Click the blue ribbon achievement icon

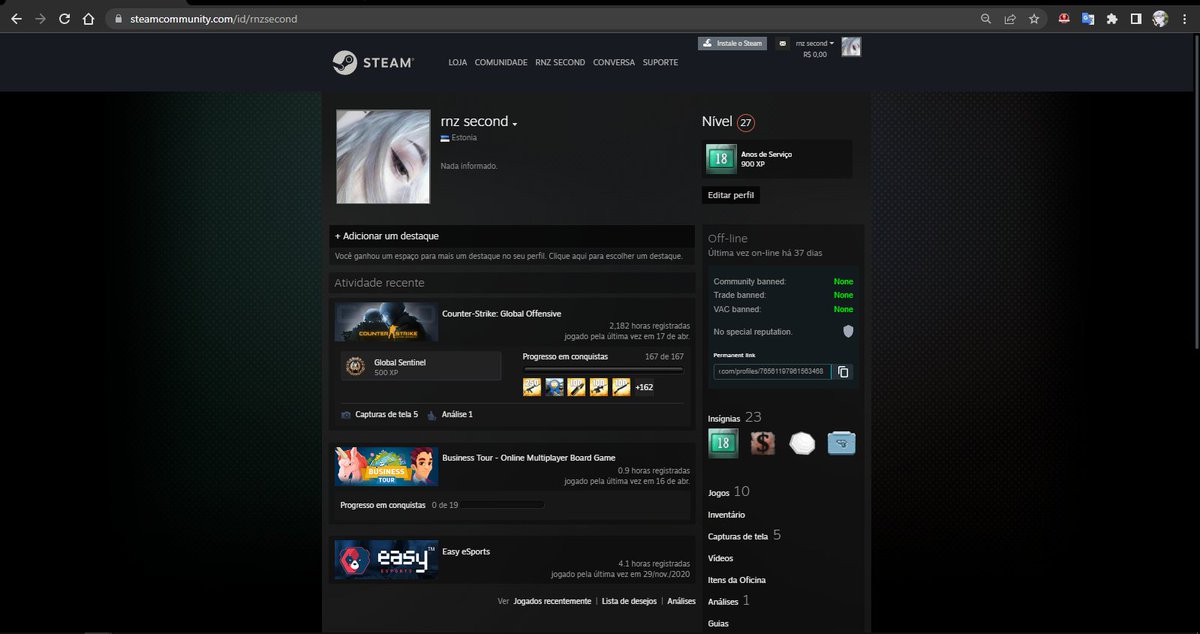point(554,387)
